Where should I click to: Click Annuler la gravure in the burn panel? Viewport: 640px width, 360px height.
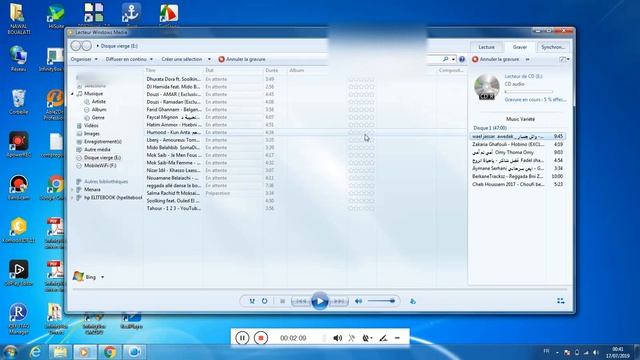coord(496,59)
